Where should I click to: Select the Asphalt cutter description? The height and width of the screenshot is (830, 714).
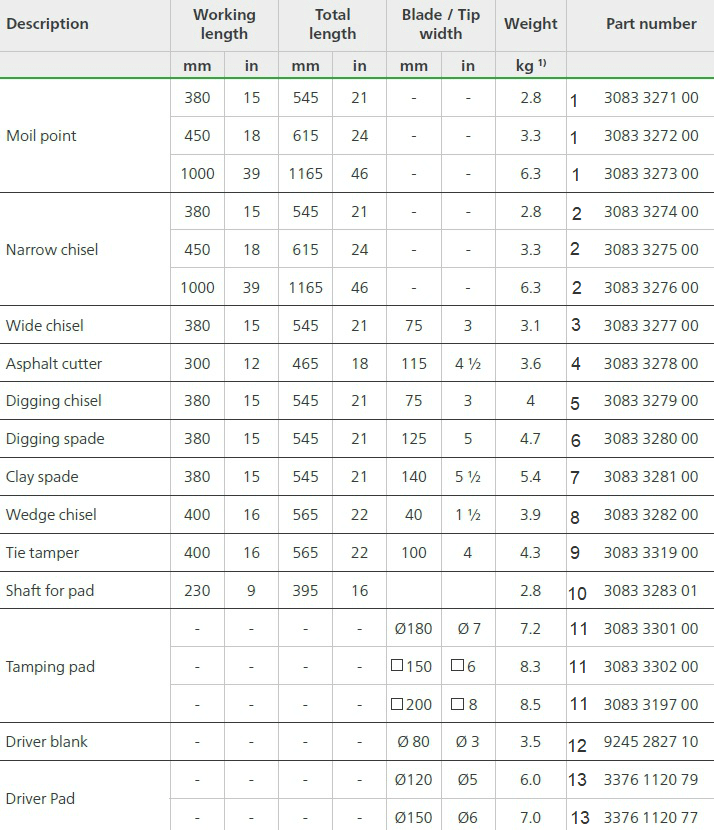[x=53, y=364]
